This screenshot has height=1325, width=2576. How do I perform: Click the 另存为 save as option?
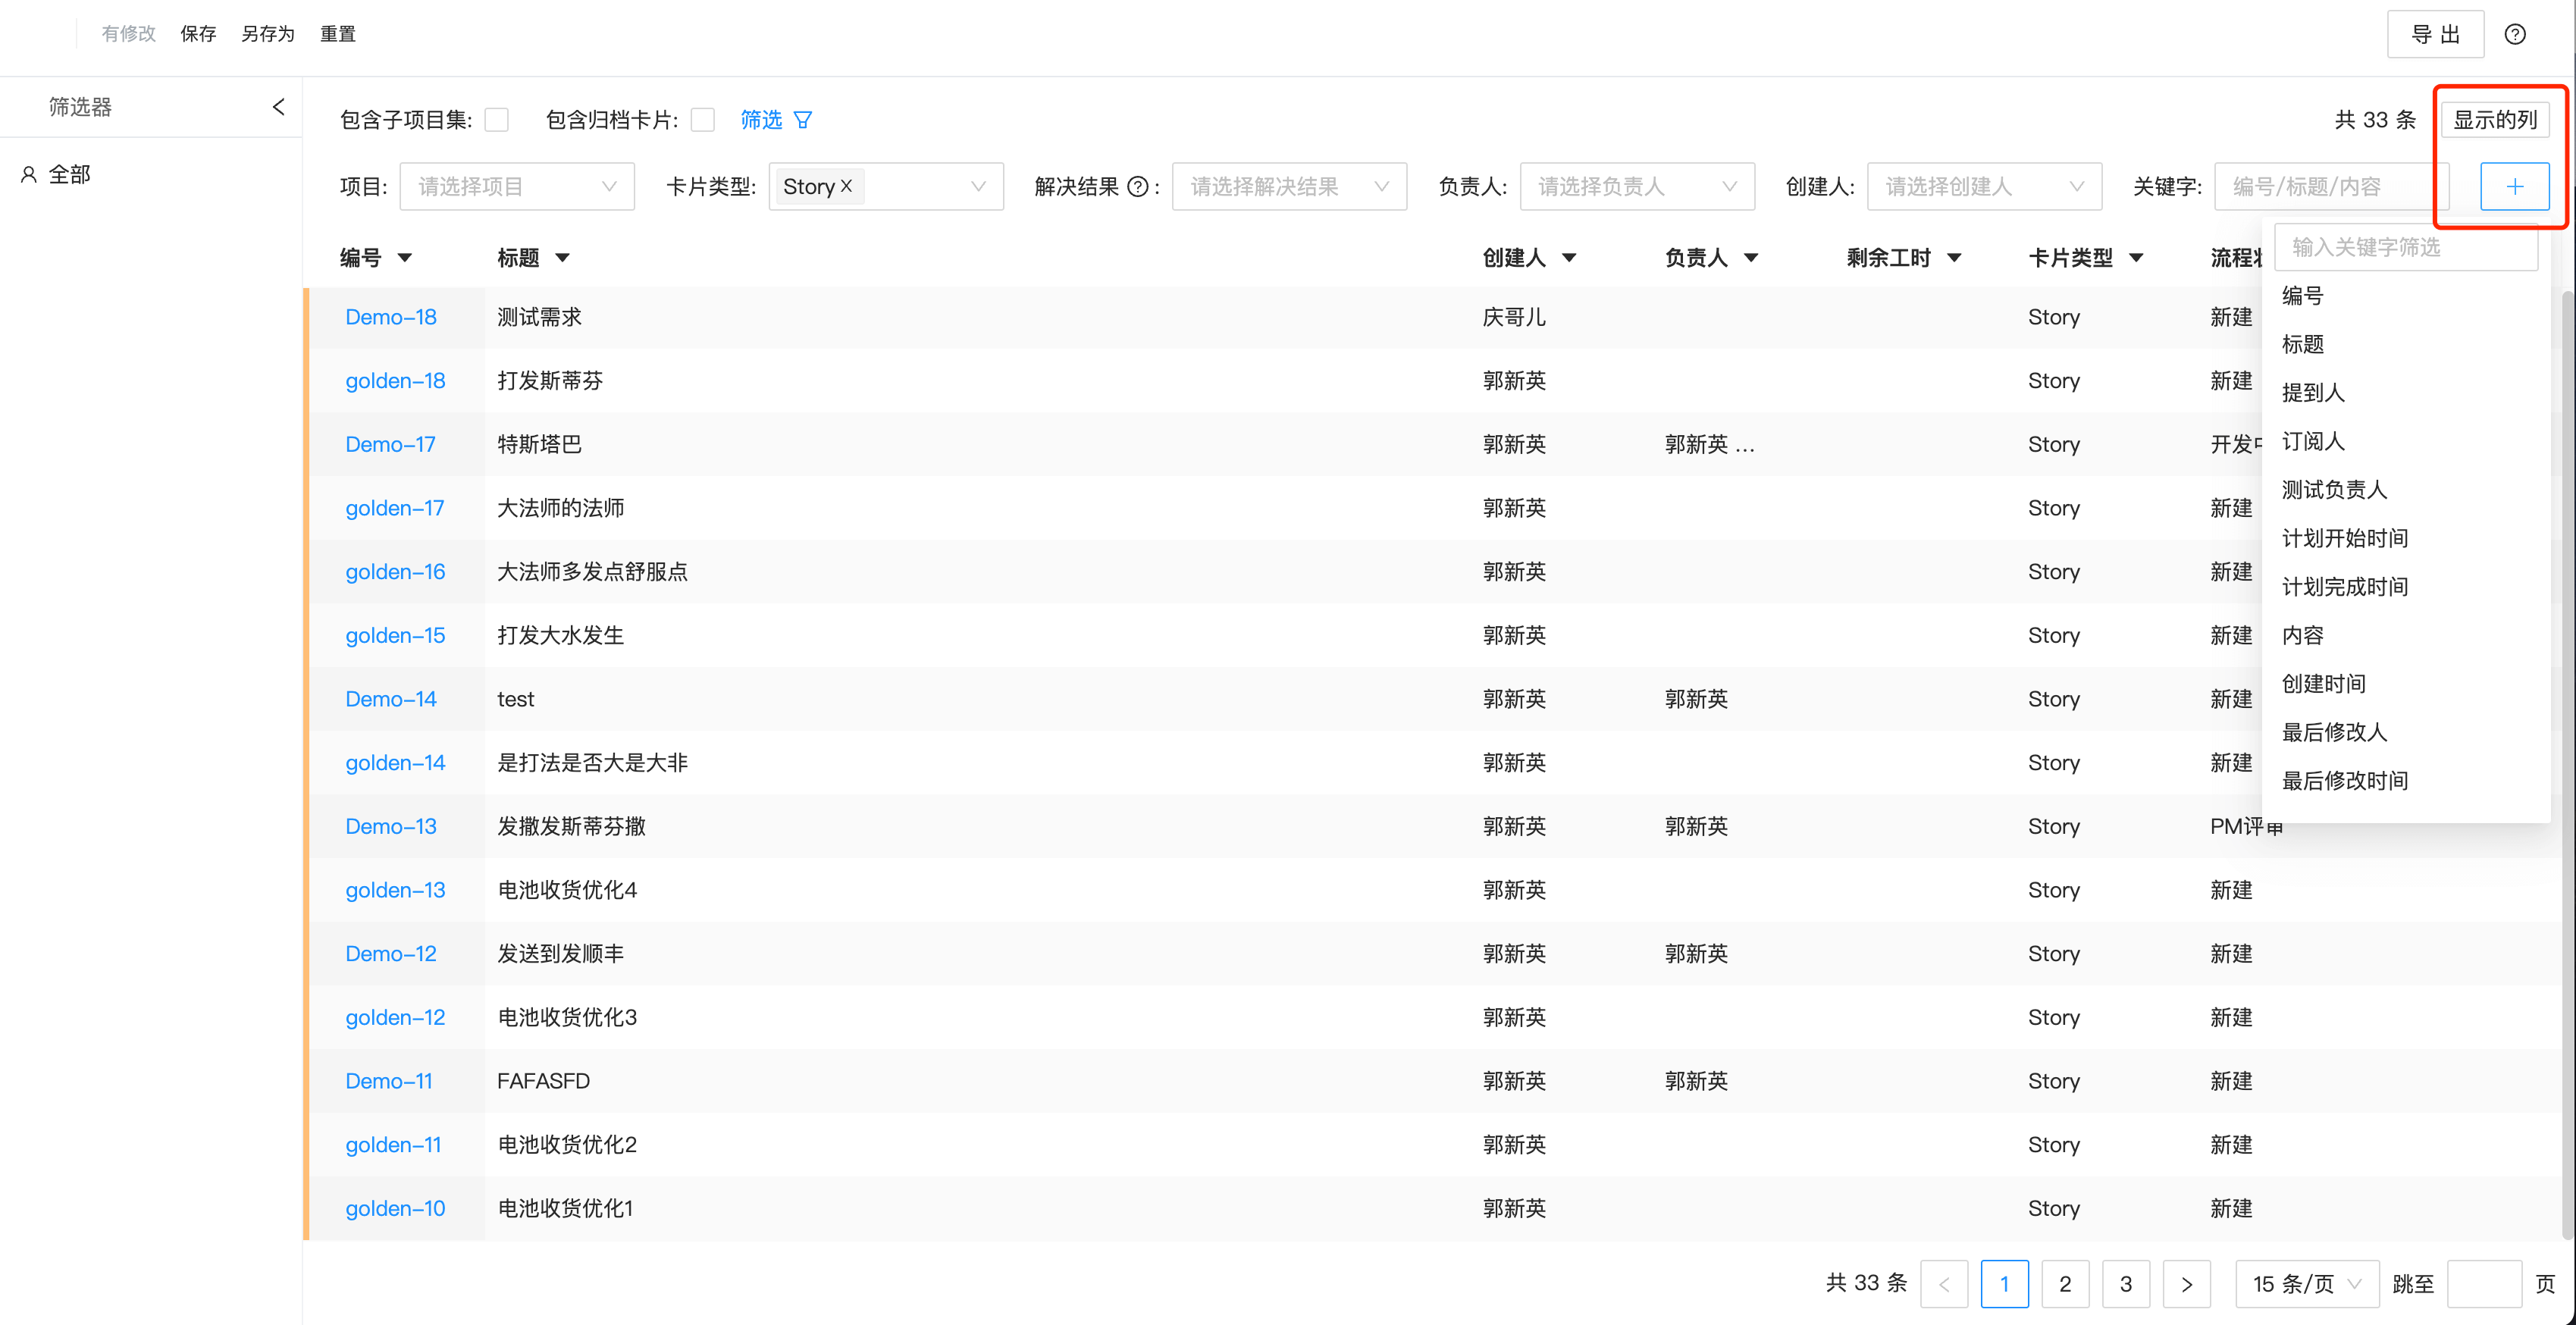268,34
